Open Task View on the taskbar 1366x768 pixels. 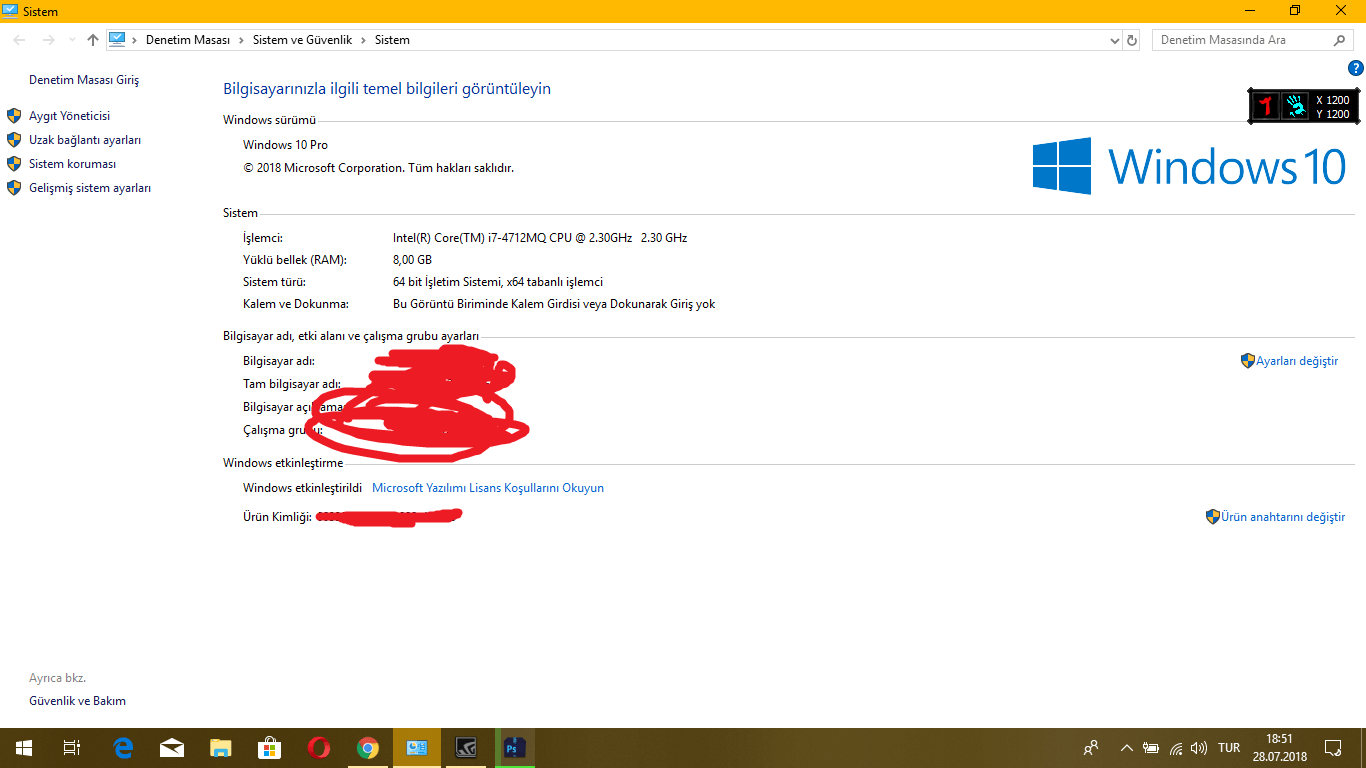pos(71,748)
